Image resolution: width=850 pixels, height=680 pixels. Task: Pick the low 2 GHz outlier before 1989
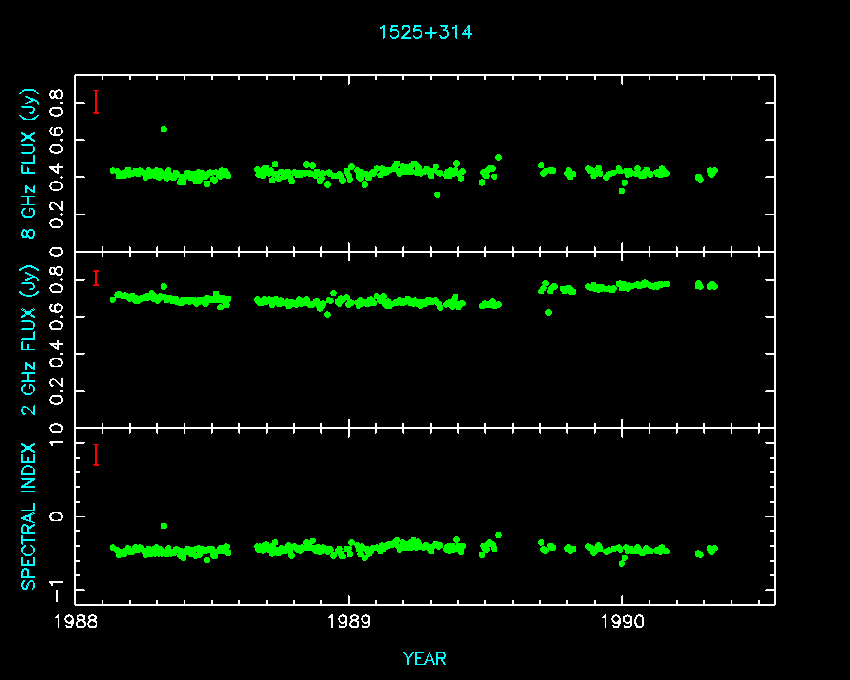pyautogui.click(x=327, y=314)
